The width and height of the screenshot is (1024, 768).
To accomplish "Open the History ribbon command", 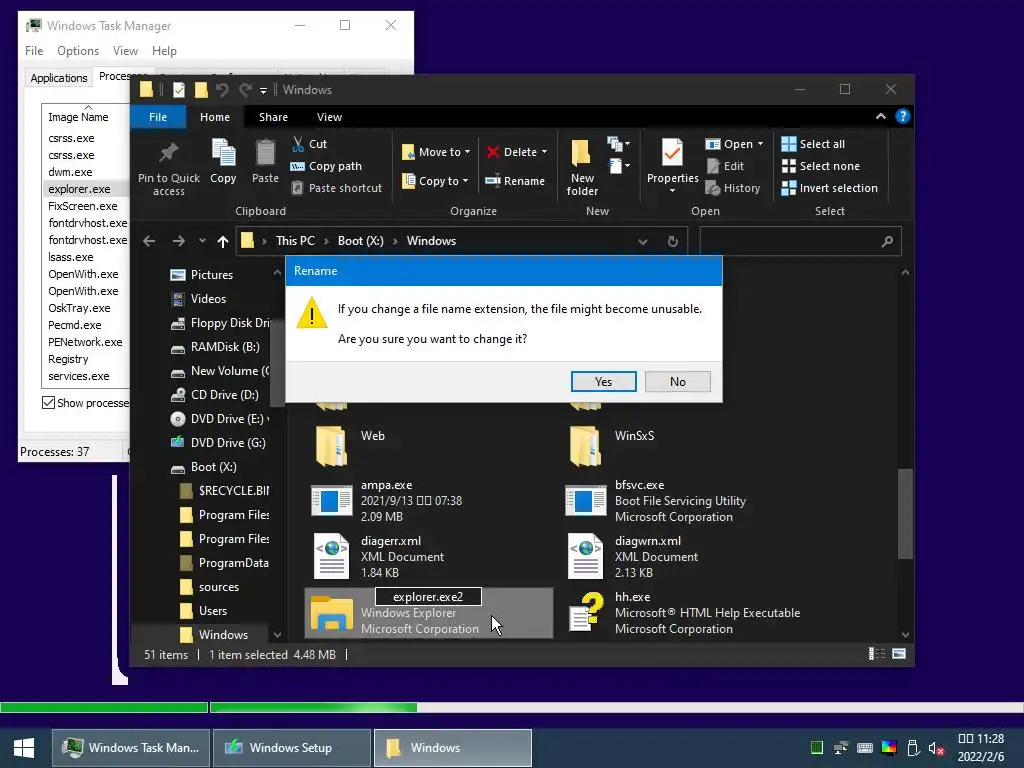I will 733,188.
